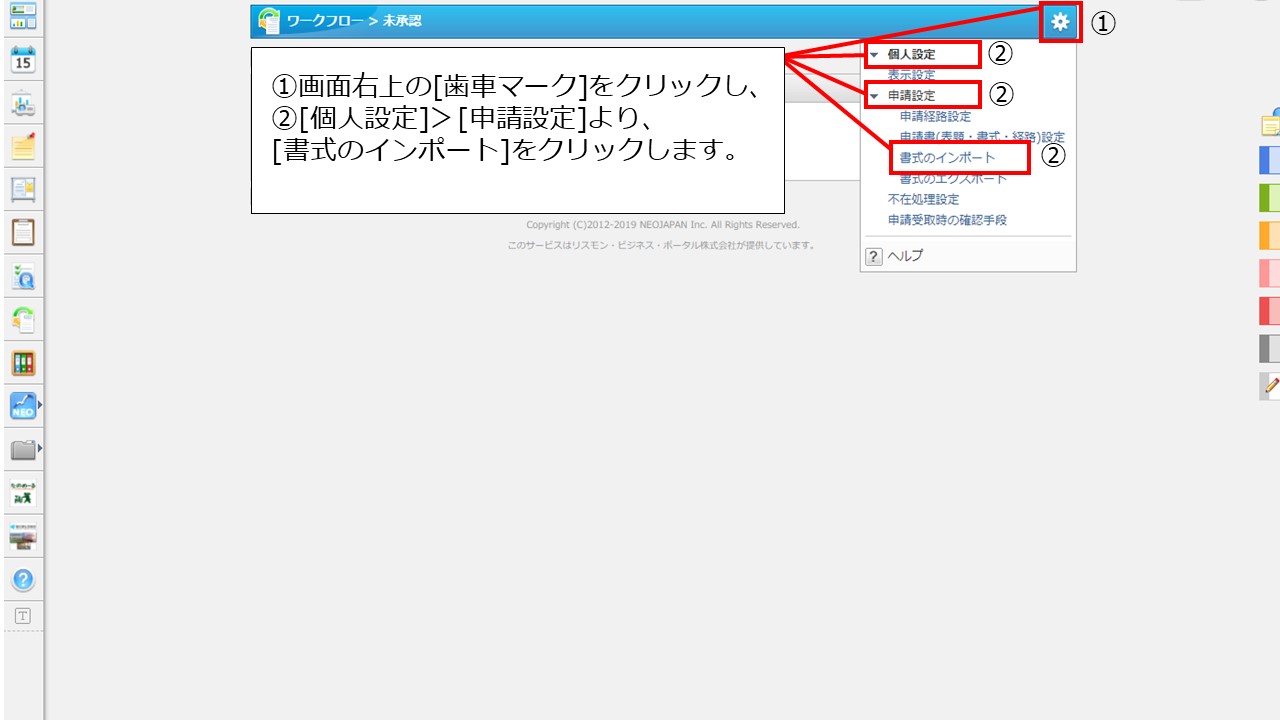Click the presentation chart icon in sidebar
The image size is (1280, 720).
coord(22,104)
